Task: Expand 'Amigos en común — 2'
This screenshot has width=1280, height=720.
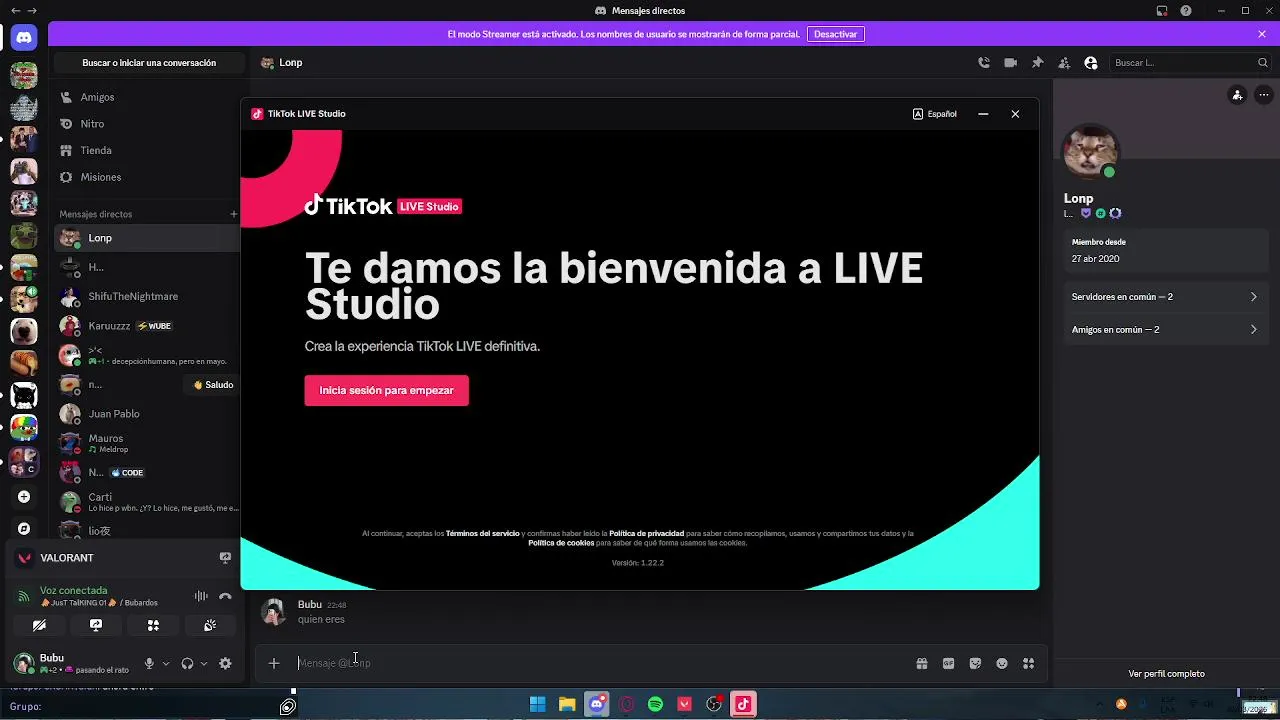Action: pyautogui.click(x=1165, y=330)
